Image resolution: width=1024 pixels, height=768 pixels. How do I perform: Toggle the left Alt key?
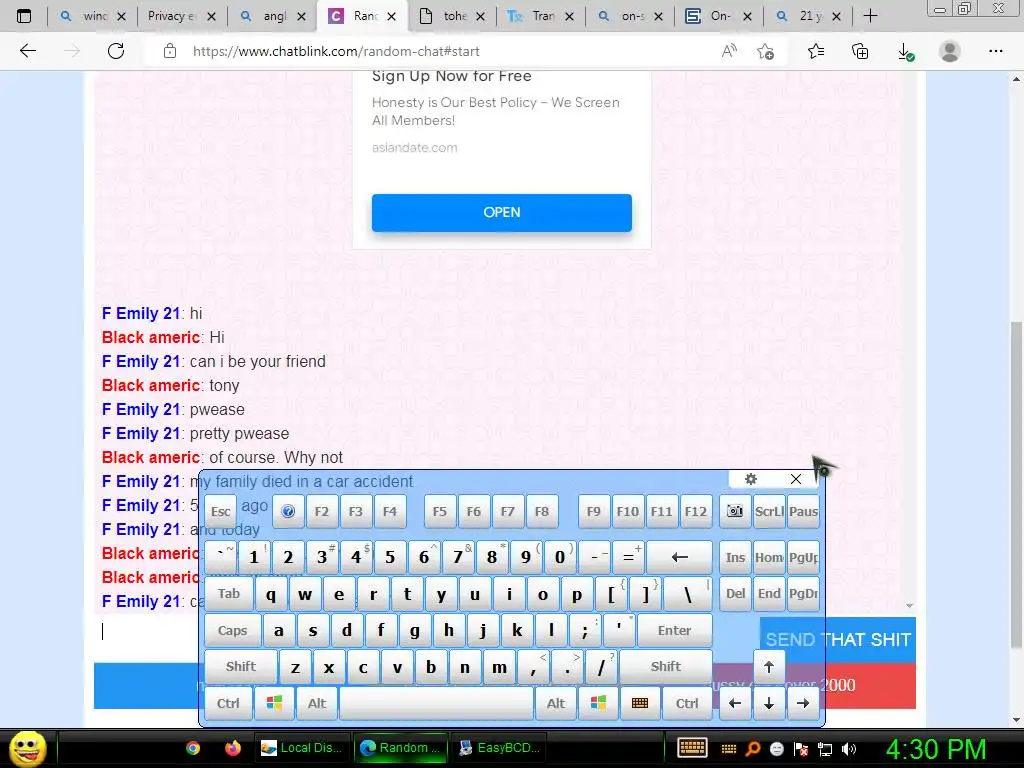(x=317, y=703)
